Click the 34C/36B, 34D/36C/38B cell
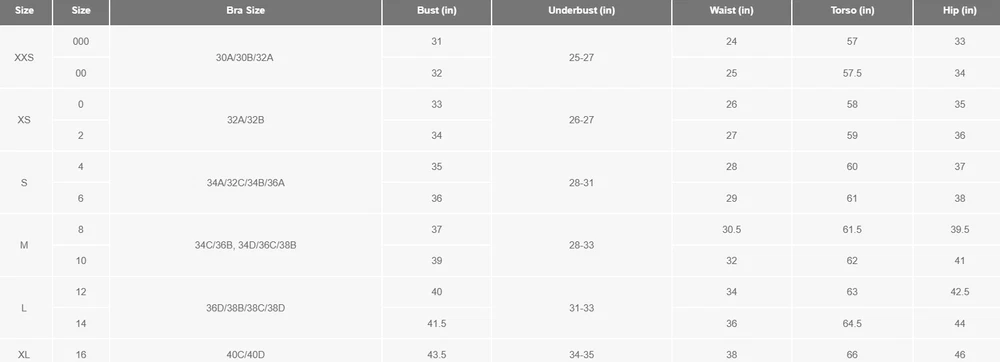1000x362 pixels. click(246, 245)
